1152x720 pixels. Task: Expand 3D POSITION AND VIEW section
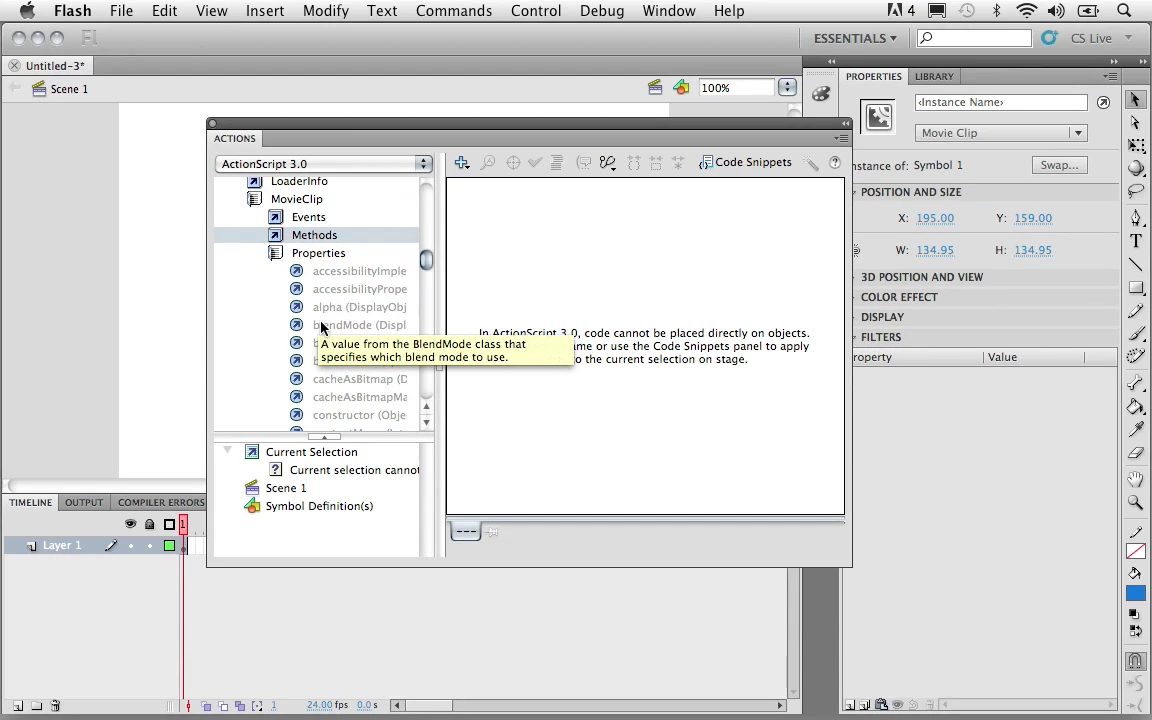[921, 277]
